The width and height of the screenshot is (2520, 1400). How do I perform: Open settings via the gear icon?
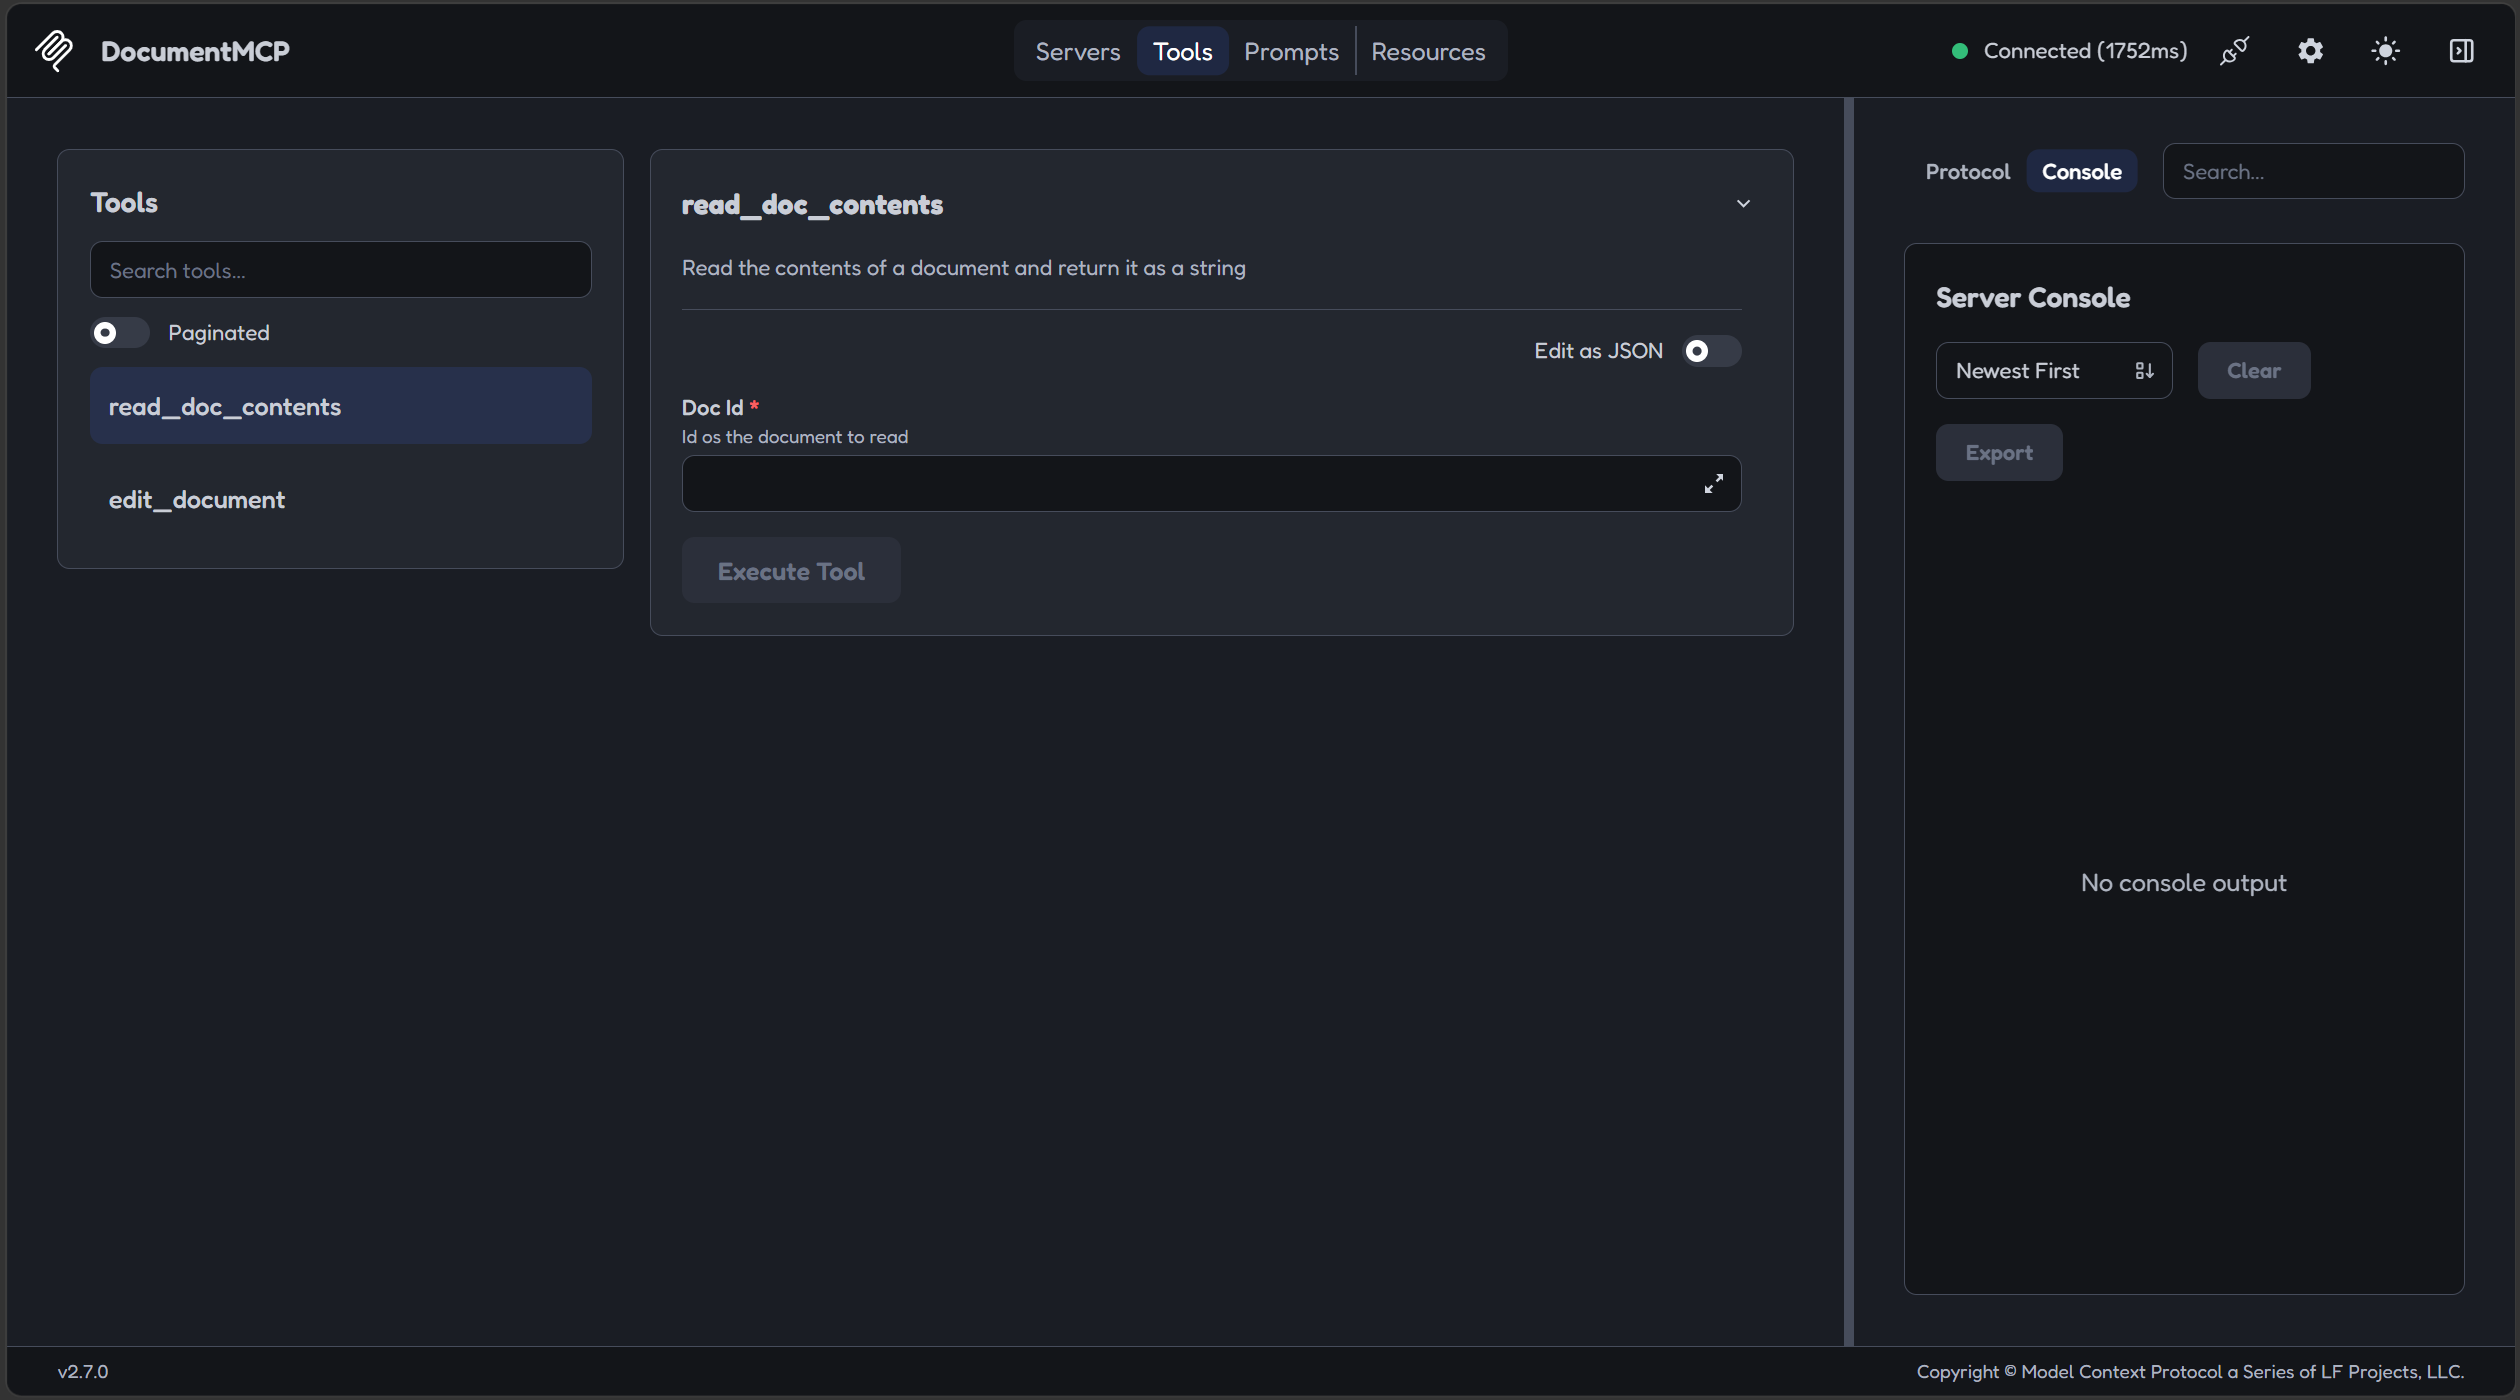pos(2310,51)
